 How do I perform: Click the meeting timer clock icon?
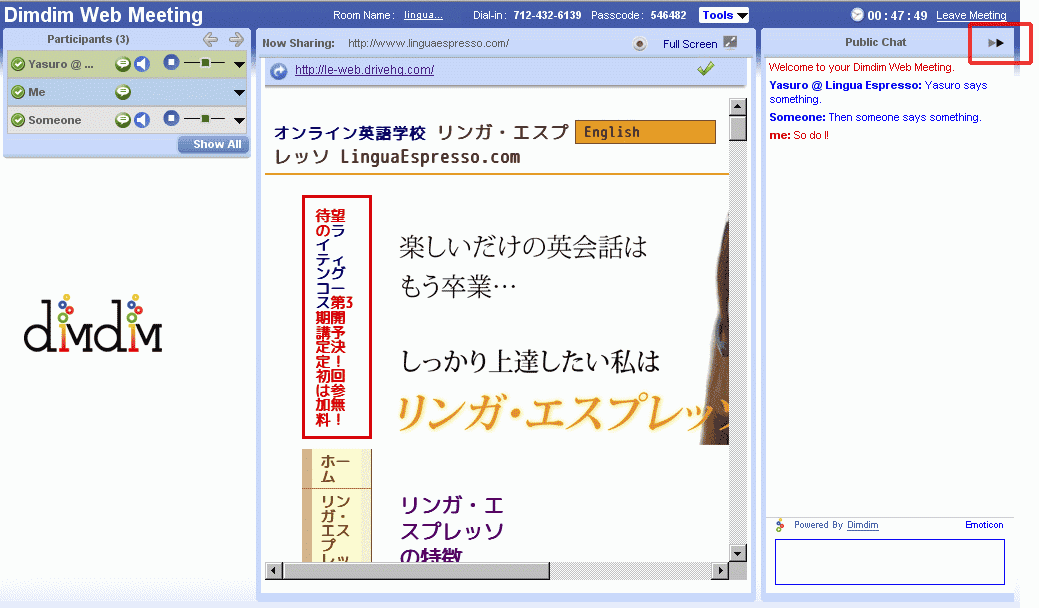857,15
